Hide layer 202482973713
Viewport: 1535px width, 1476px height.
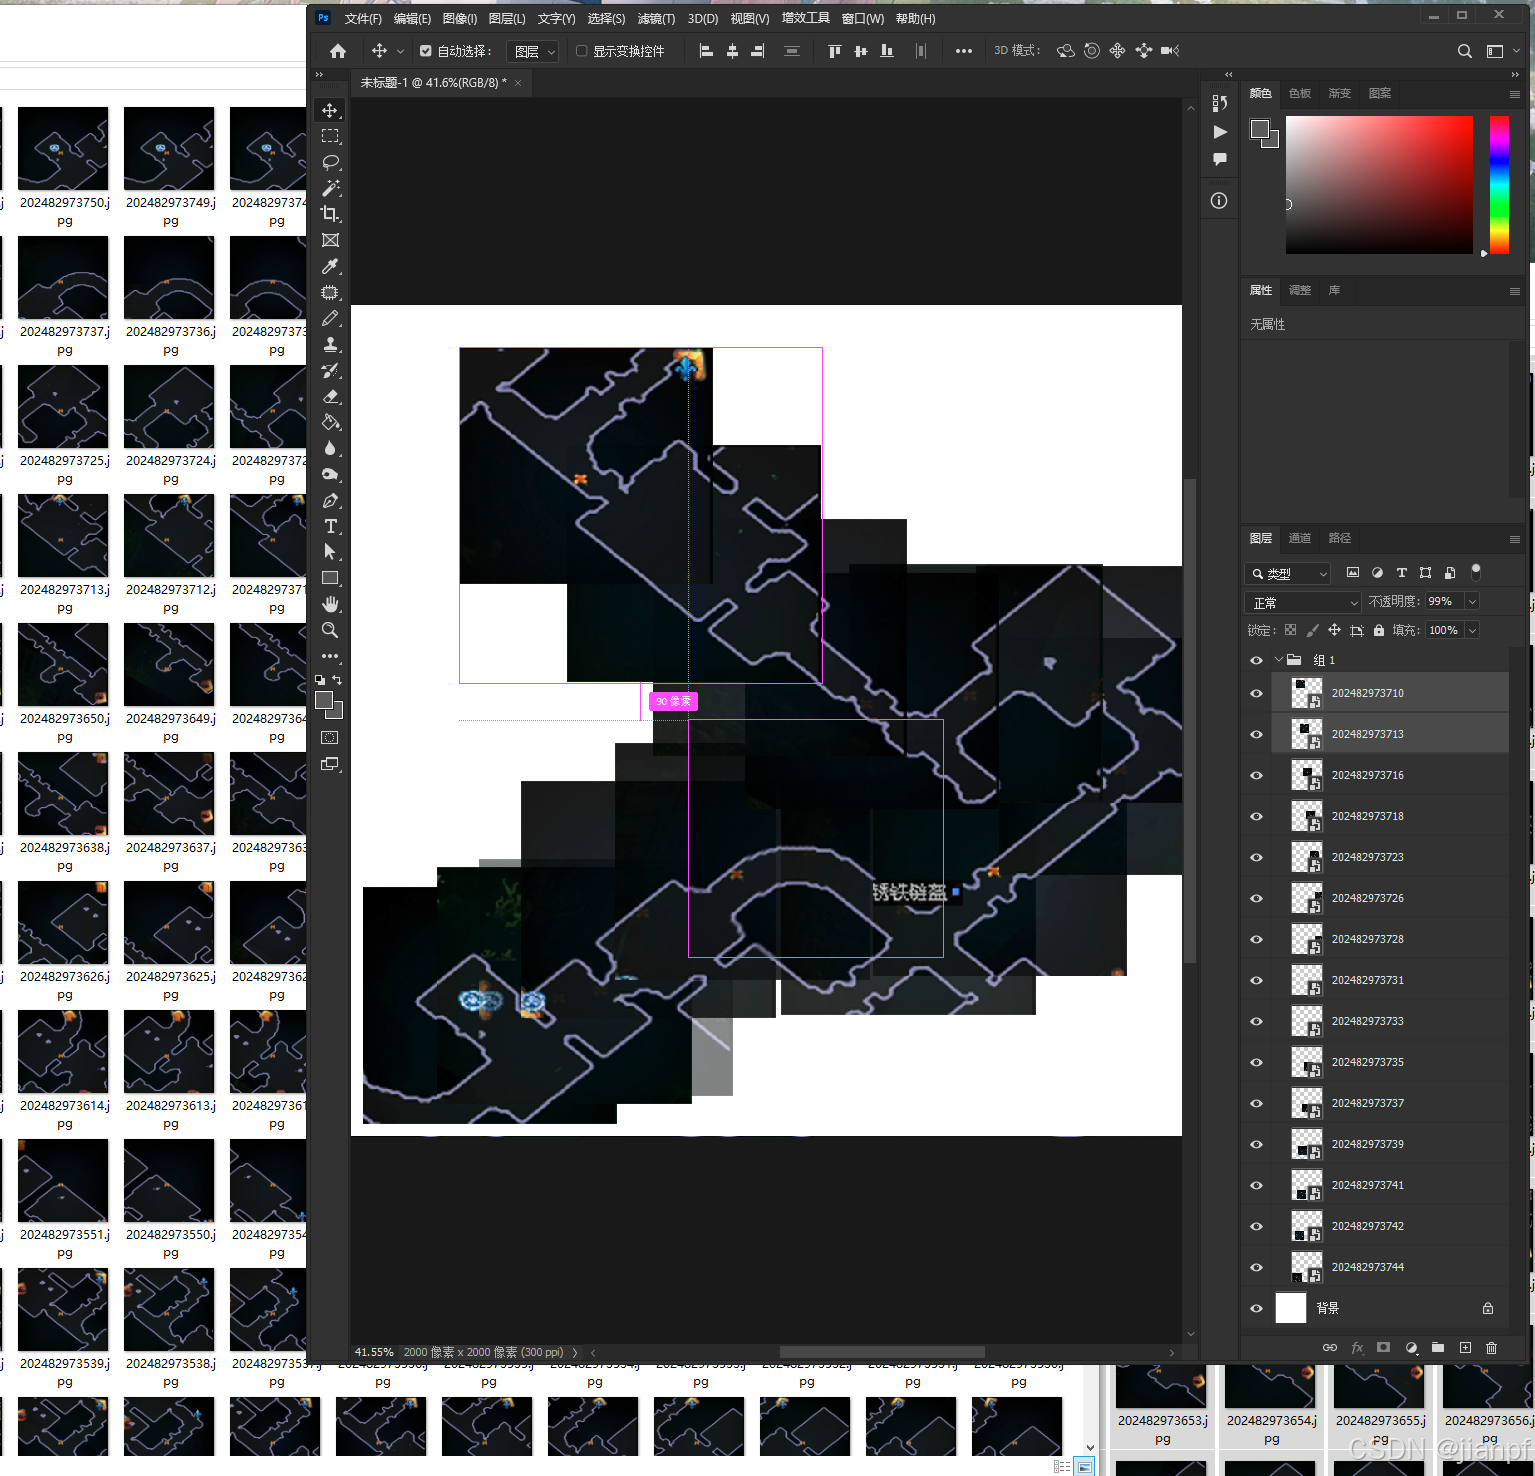pyautogui.click(x=1256, y=734)
